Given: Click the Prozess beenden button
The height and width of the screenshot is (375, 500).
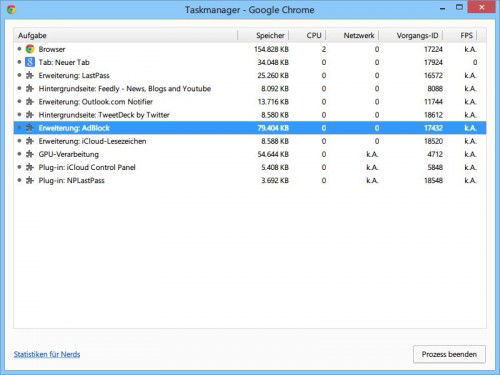Looking at the screenshot, I should coord(449,354).
